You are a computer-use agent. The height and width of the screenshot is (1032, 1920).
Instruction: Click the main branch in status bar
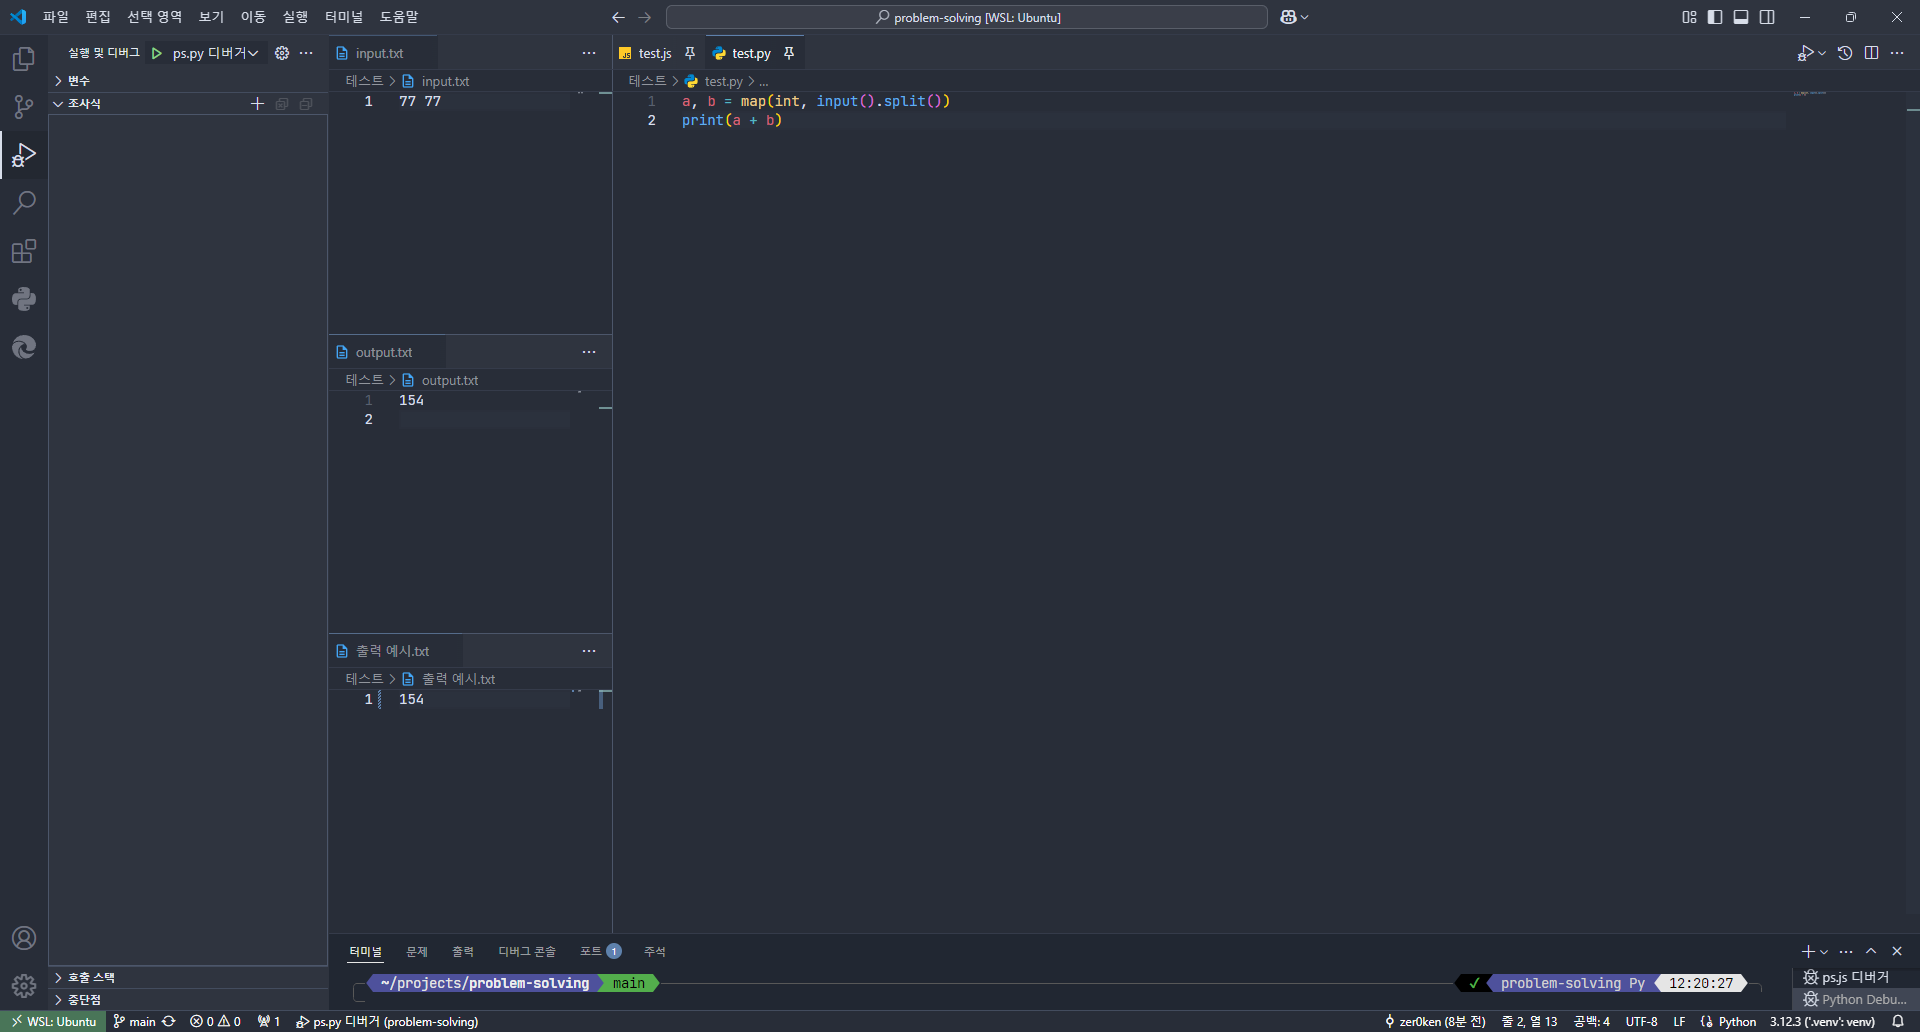pyautogui.click(x=134, y=1021)
